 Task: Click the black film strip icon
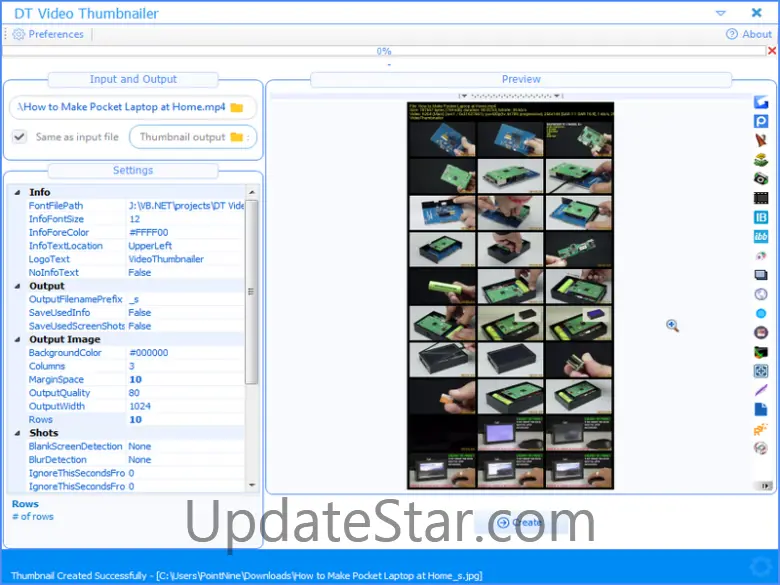coord(761,198)
